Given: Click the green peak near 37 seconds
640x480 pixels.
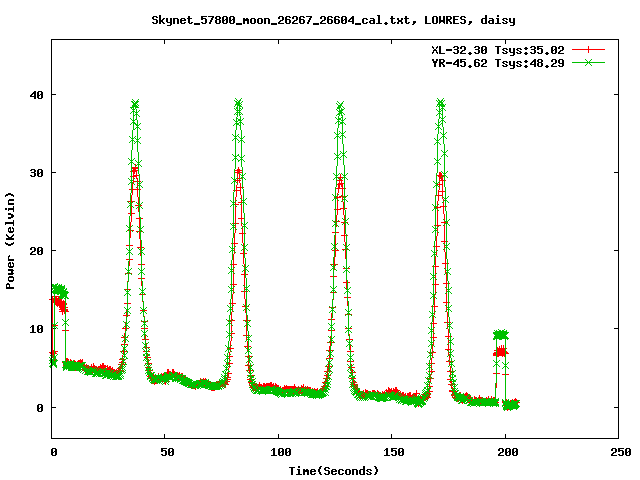Looking at the screenshot, I should tap(135, 103).
